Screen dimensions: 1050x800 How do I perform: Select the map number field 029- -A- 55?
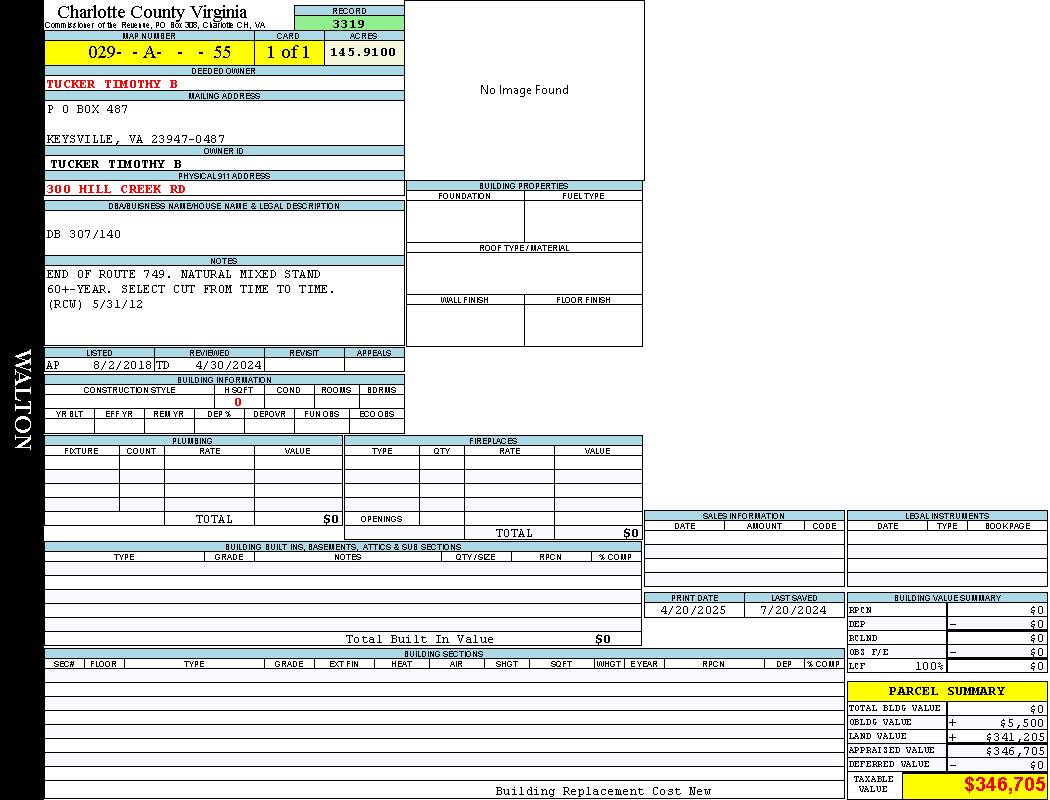(149, 53)
